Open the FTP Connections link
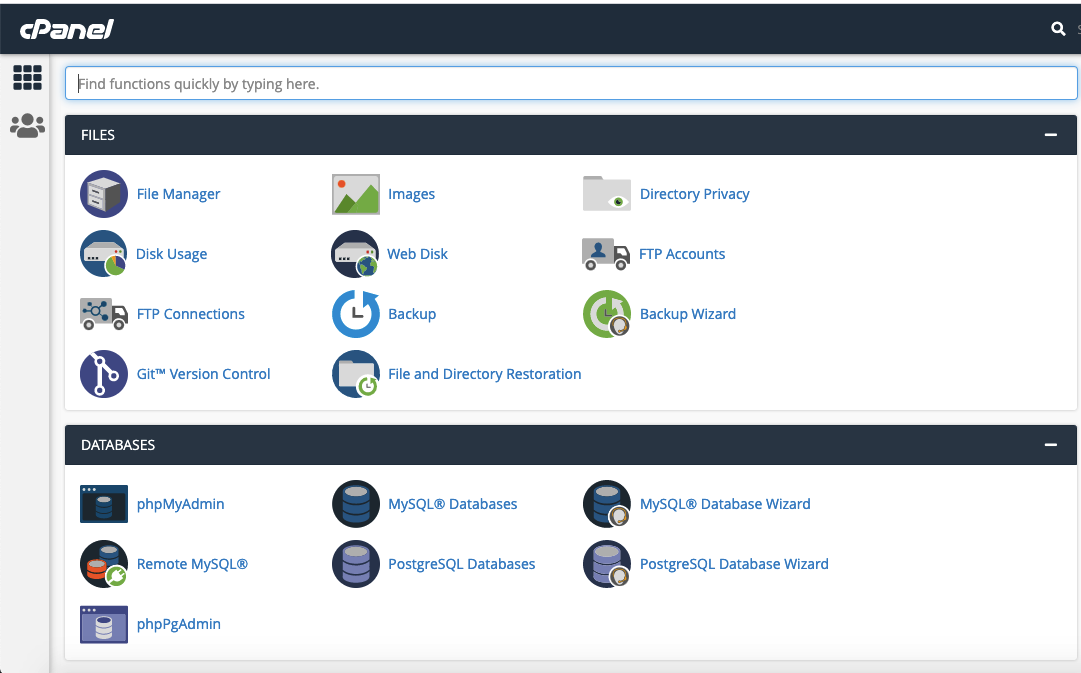This screenshot has width=1081, height=673. [x=190, y=314]
